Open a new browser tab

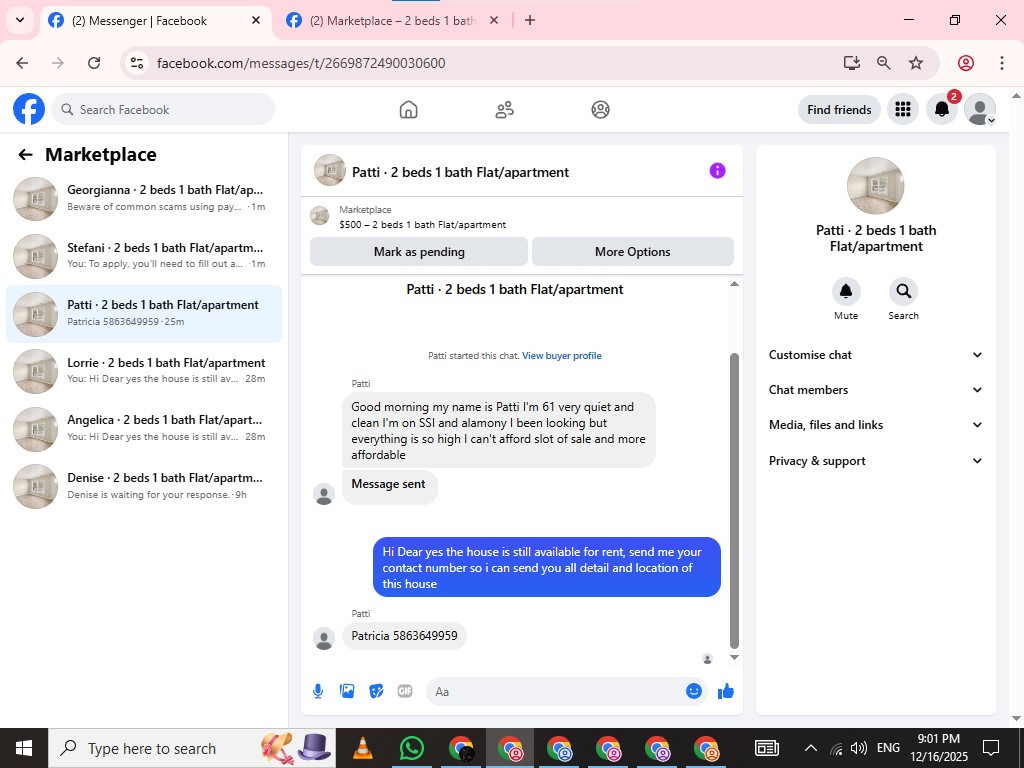tap(530, 20)
